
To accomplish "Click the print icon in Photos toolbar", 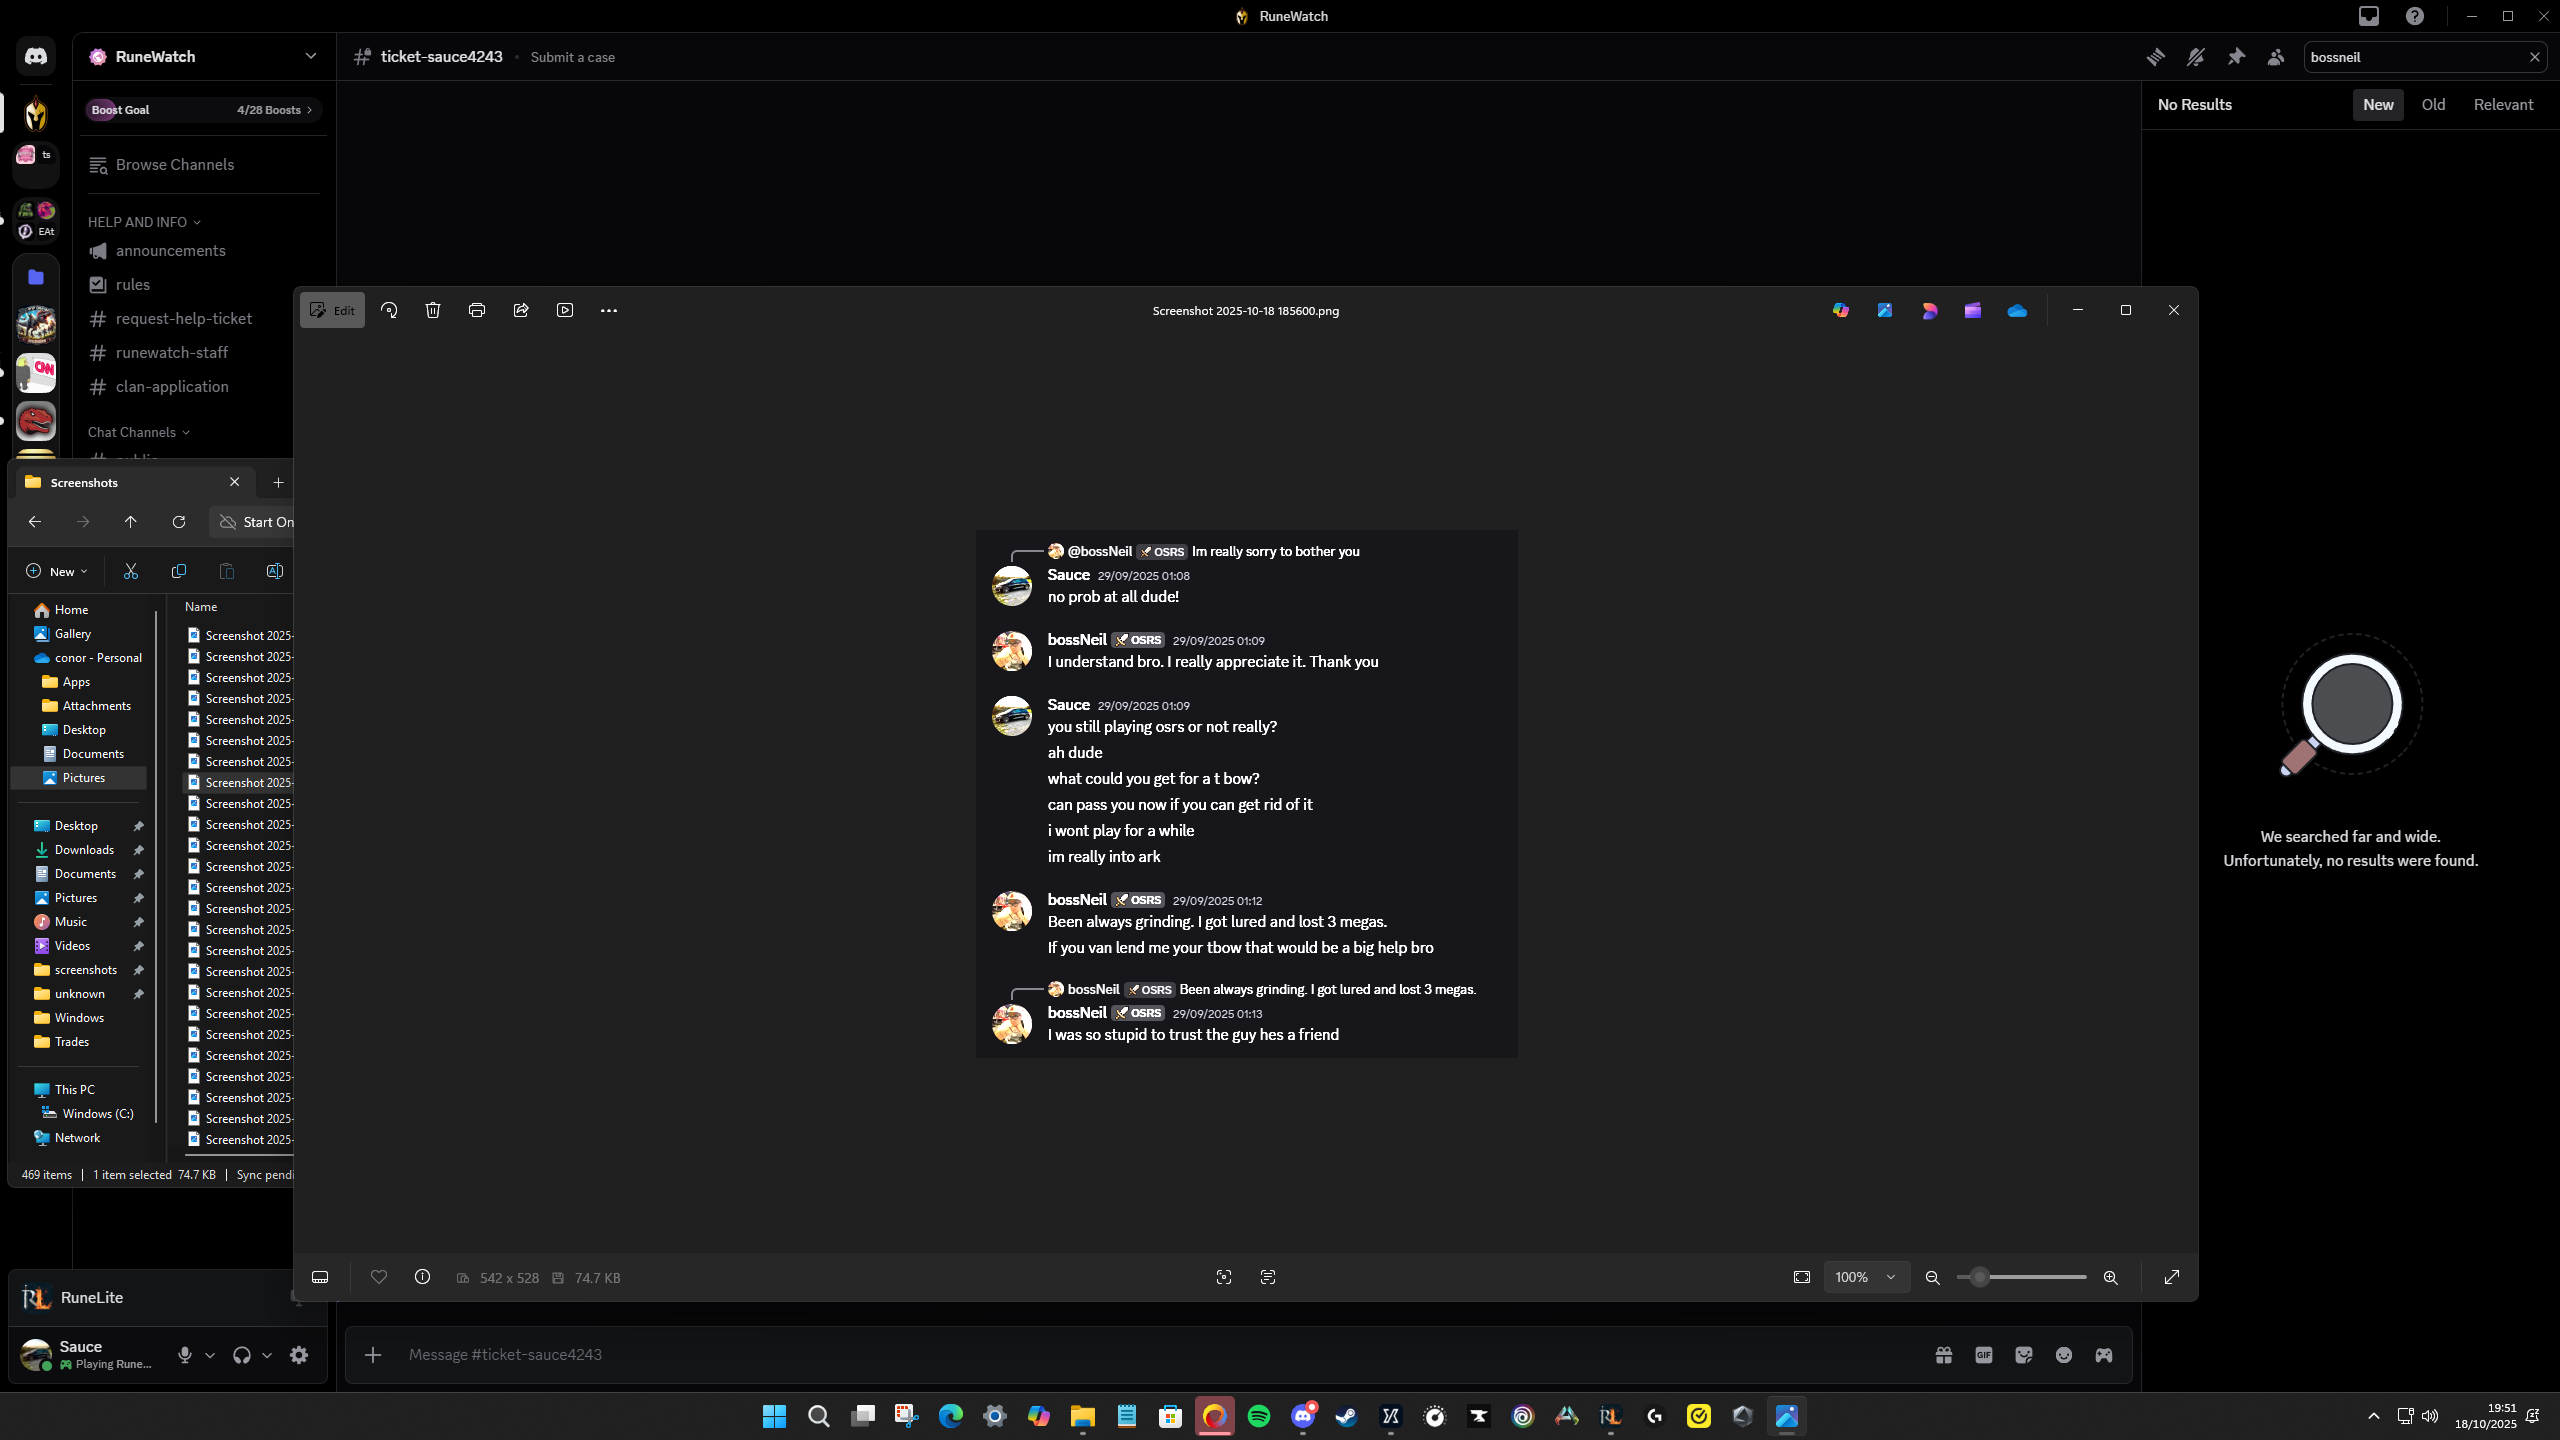I will (x=477, y=310).
